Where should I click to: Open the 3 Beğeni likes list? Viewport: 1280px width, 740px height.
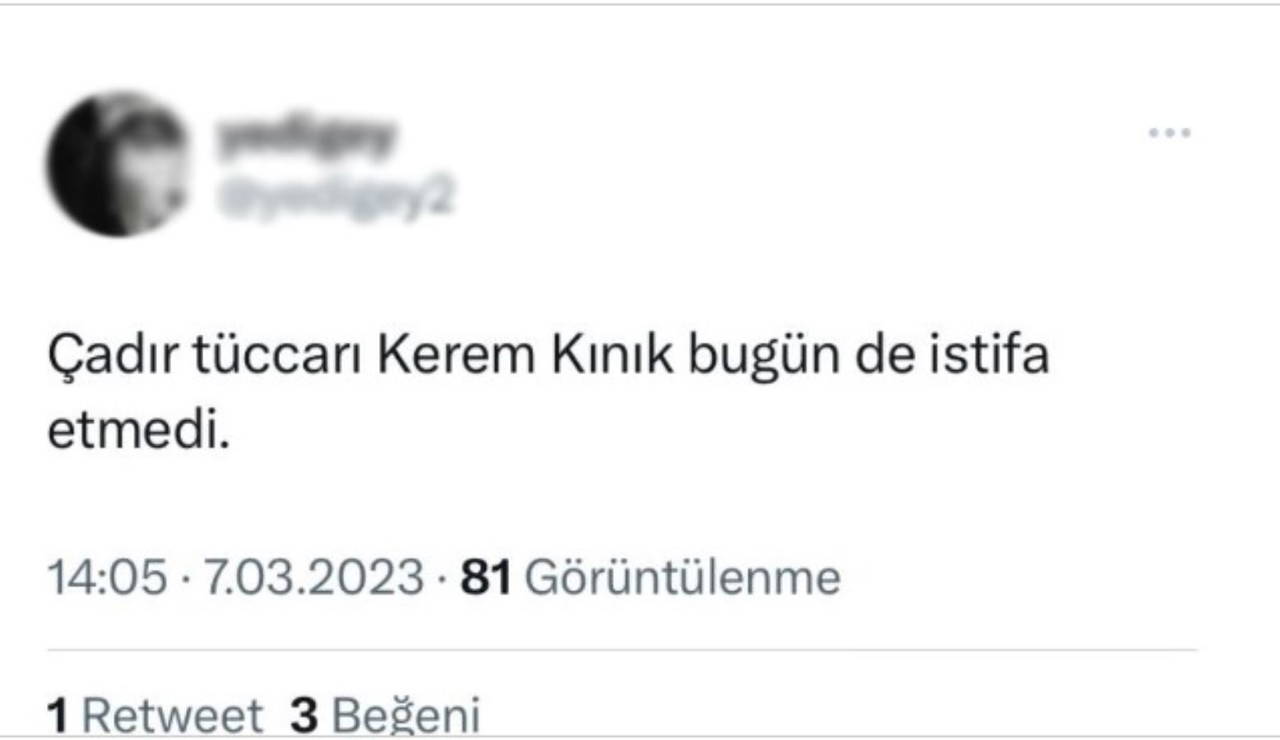pos(385,716)
